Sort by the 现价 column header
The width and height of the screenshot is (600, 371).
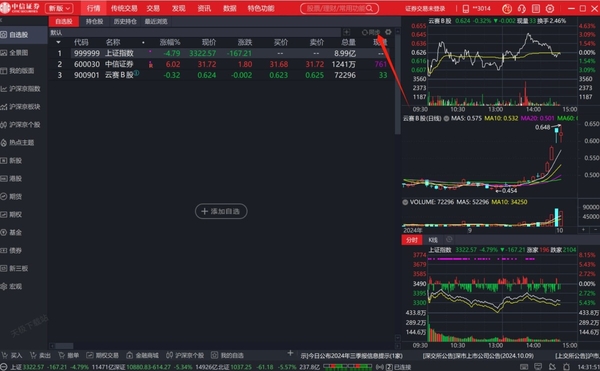pyautogui.click(x=209, y=42)
